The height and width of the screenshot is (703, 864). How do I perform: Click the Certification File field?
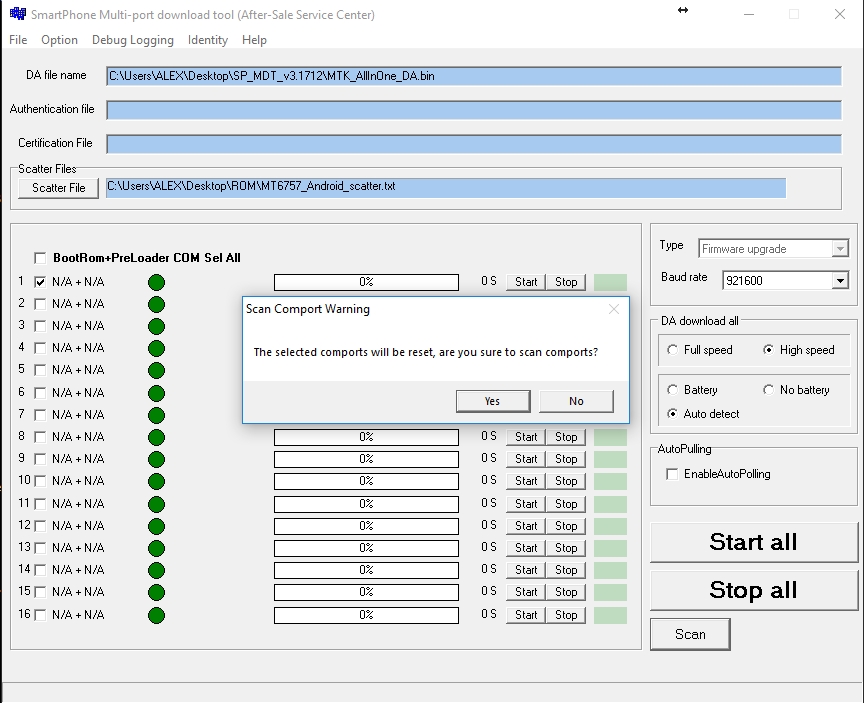[474, 144]
